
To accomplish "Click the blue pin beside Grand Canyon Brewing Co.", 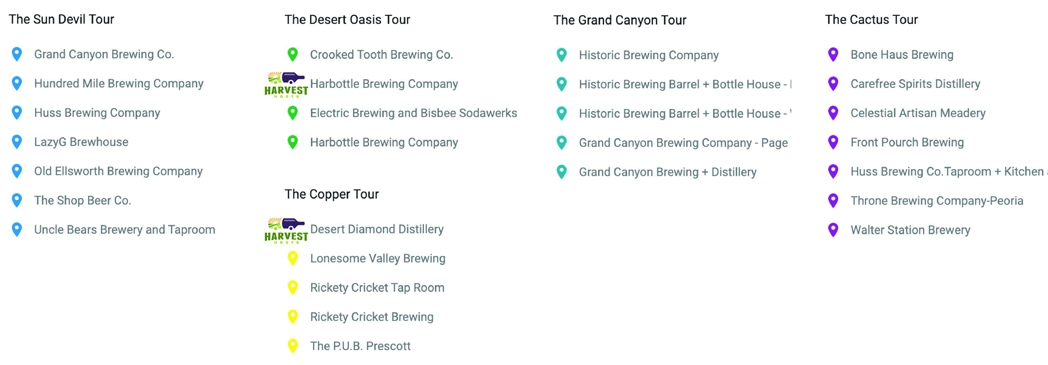I will coord(17,54).
